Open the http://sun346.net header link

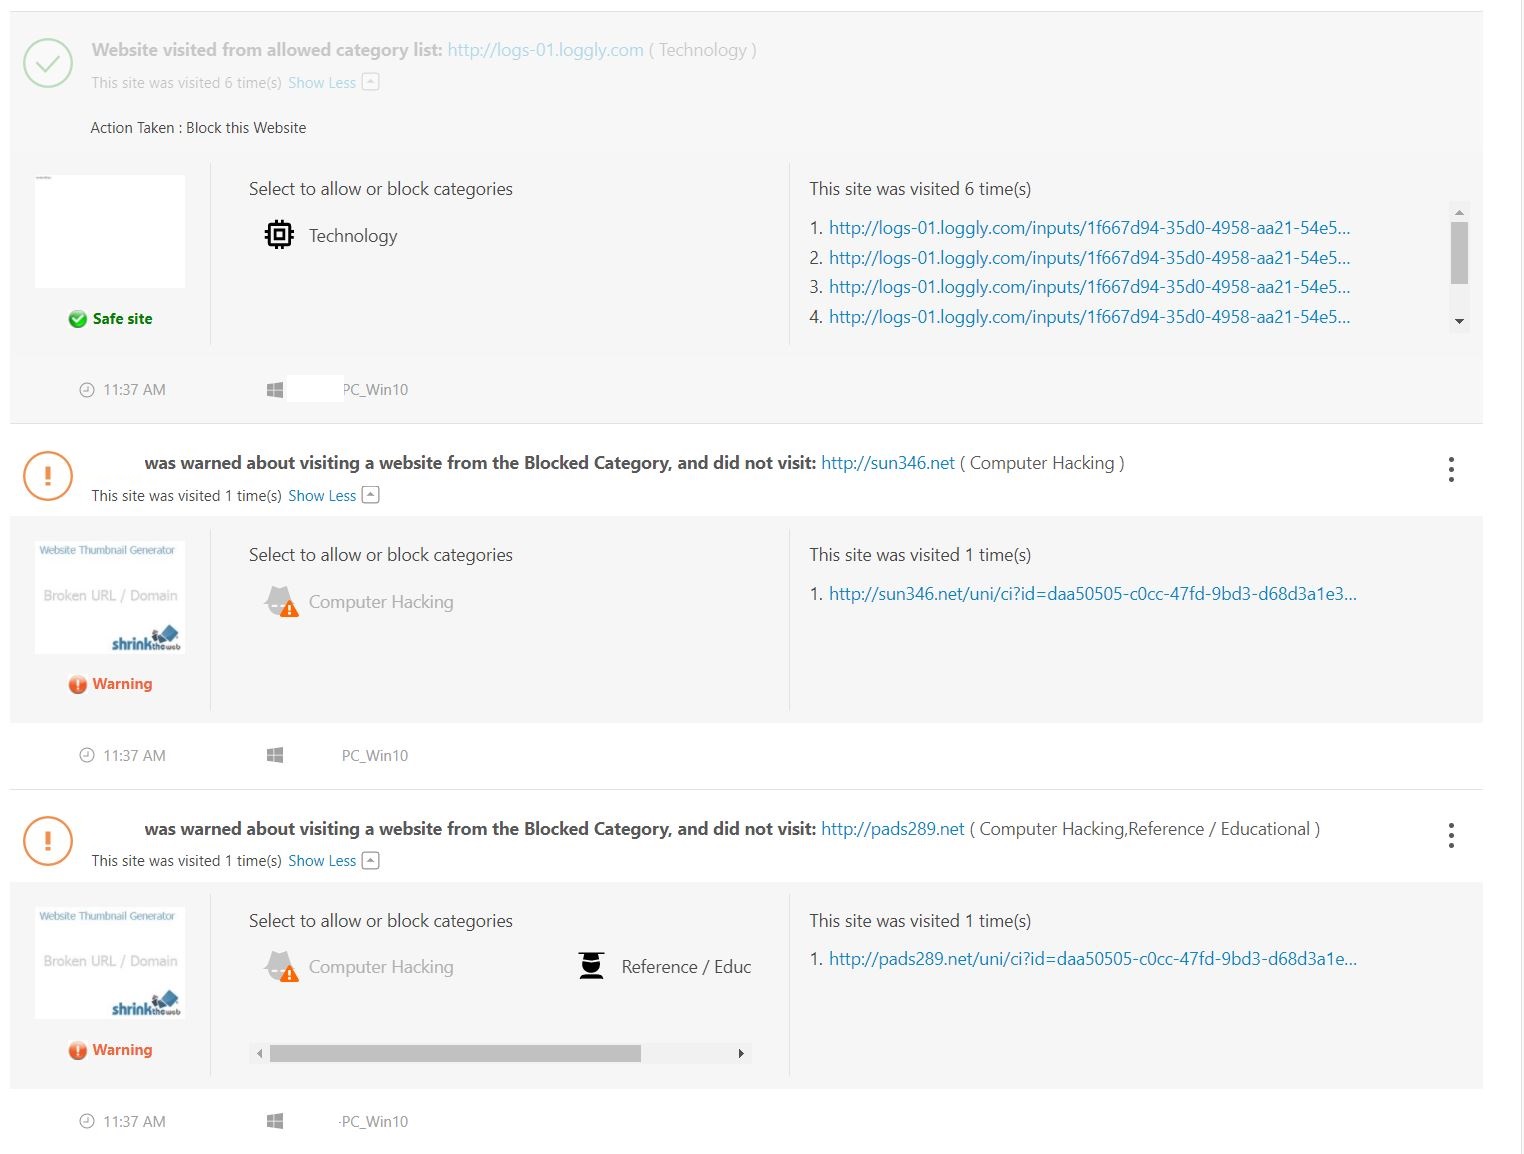(887, 463)
